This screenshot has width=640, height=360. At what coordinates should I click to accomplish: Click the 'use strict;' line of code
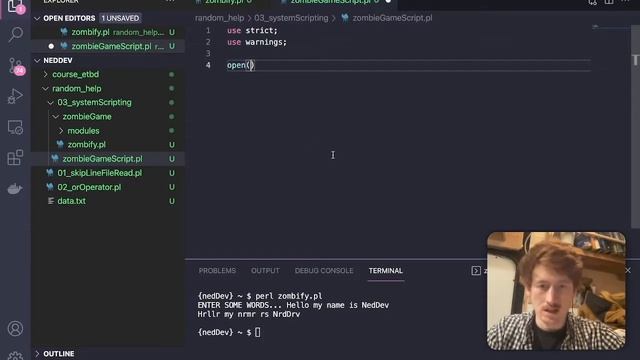click(252, 31)
